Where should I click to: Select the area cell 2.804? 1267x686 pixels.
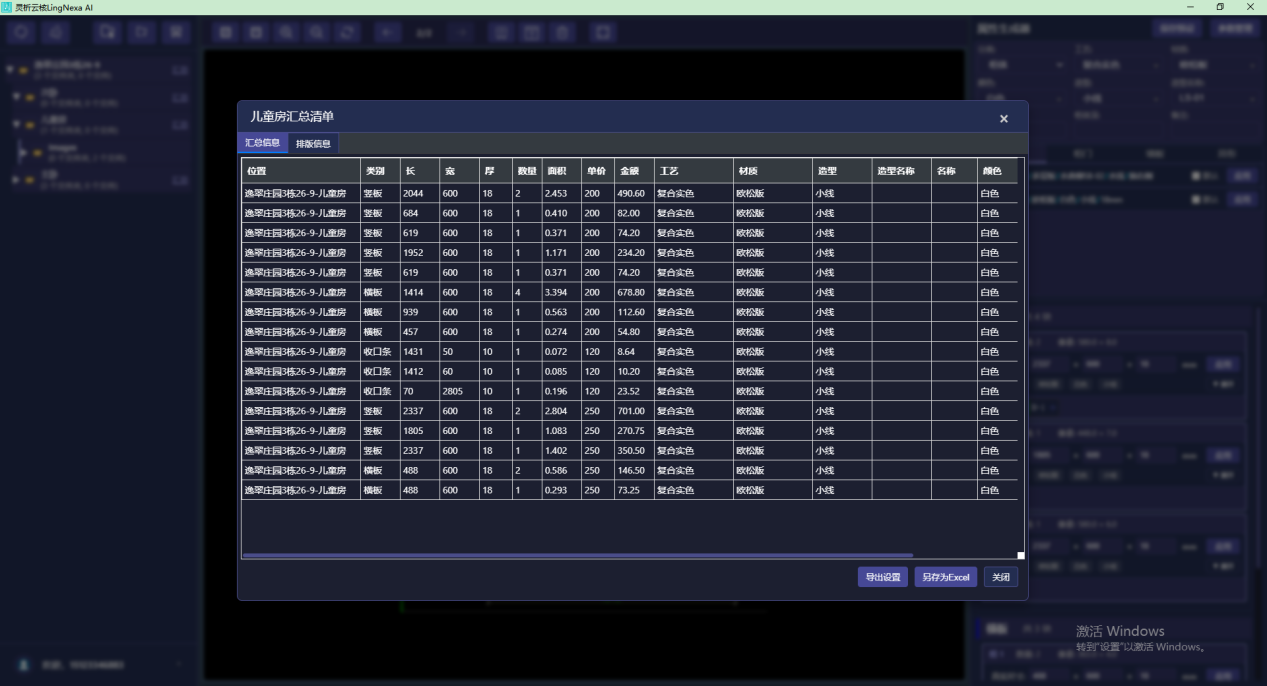click(561, 411)
